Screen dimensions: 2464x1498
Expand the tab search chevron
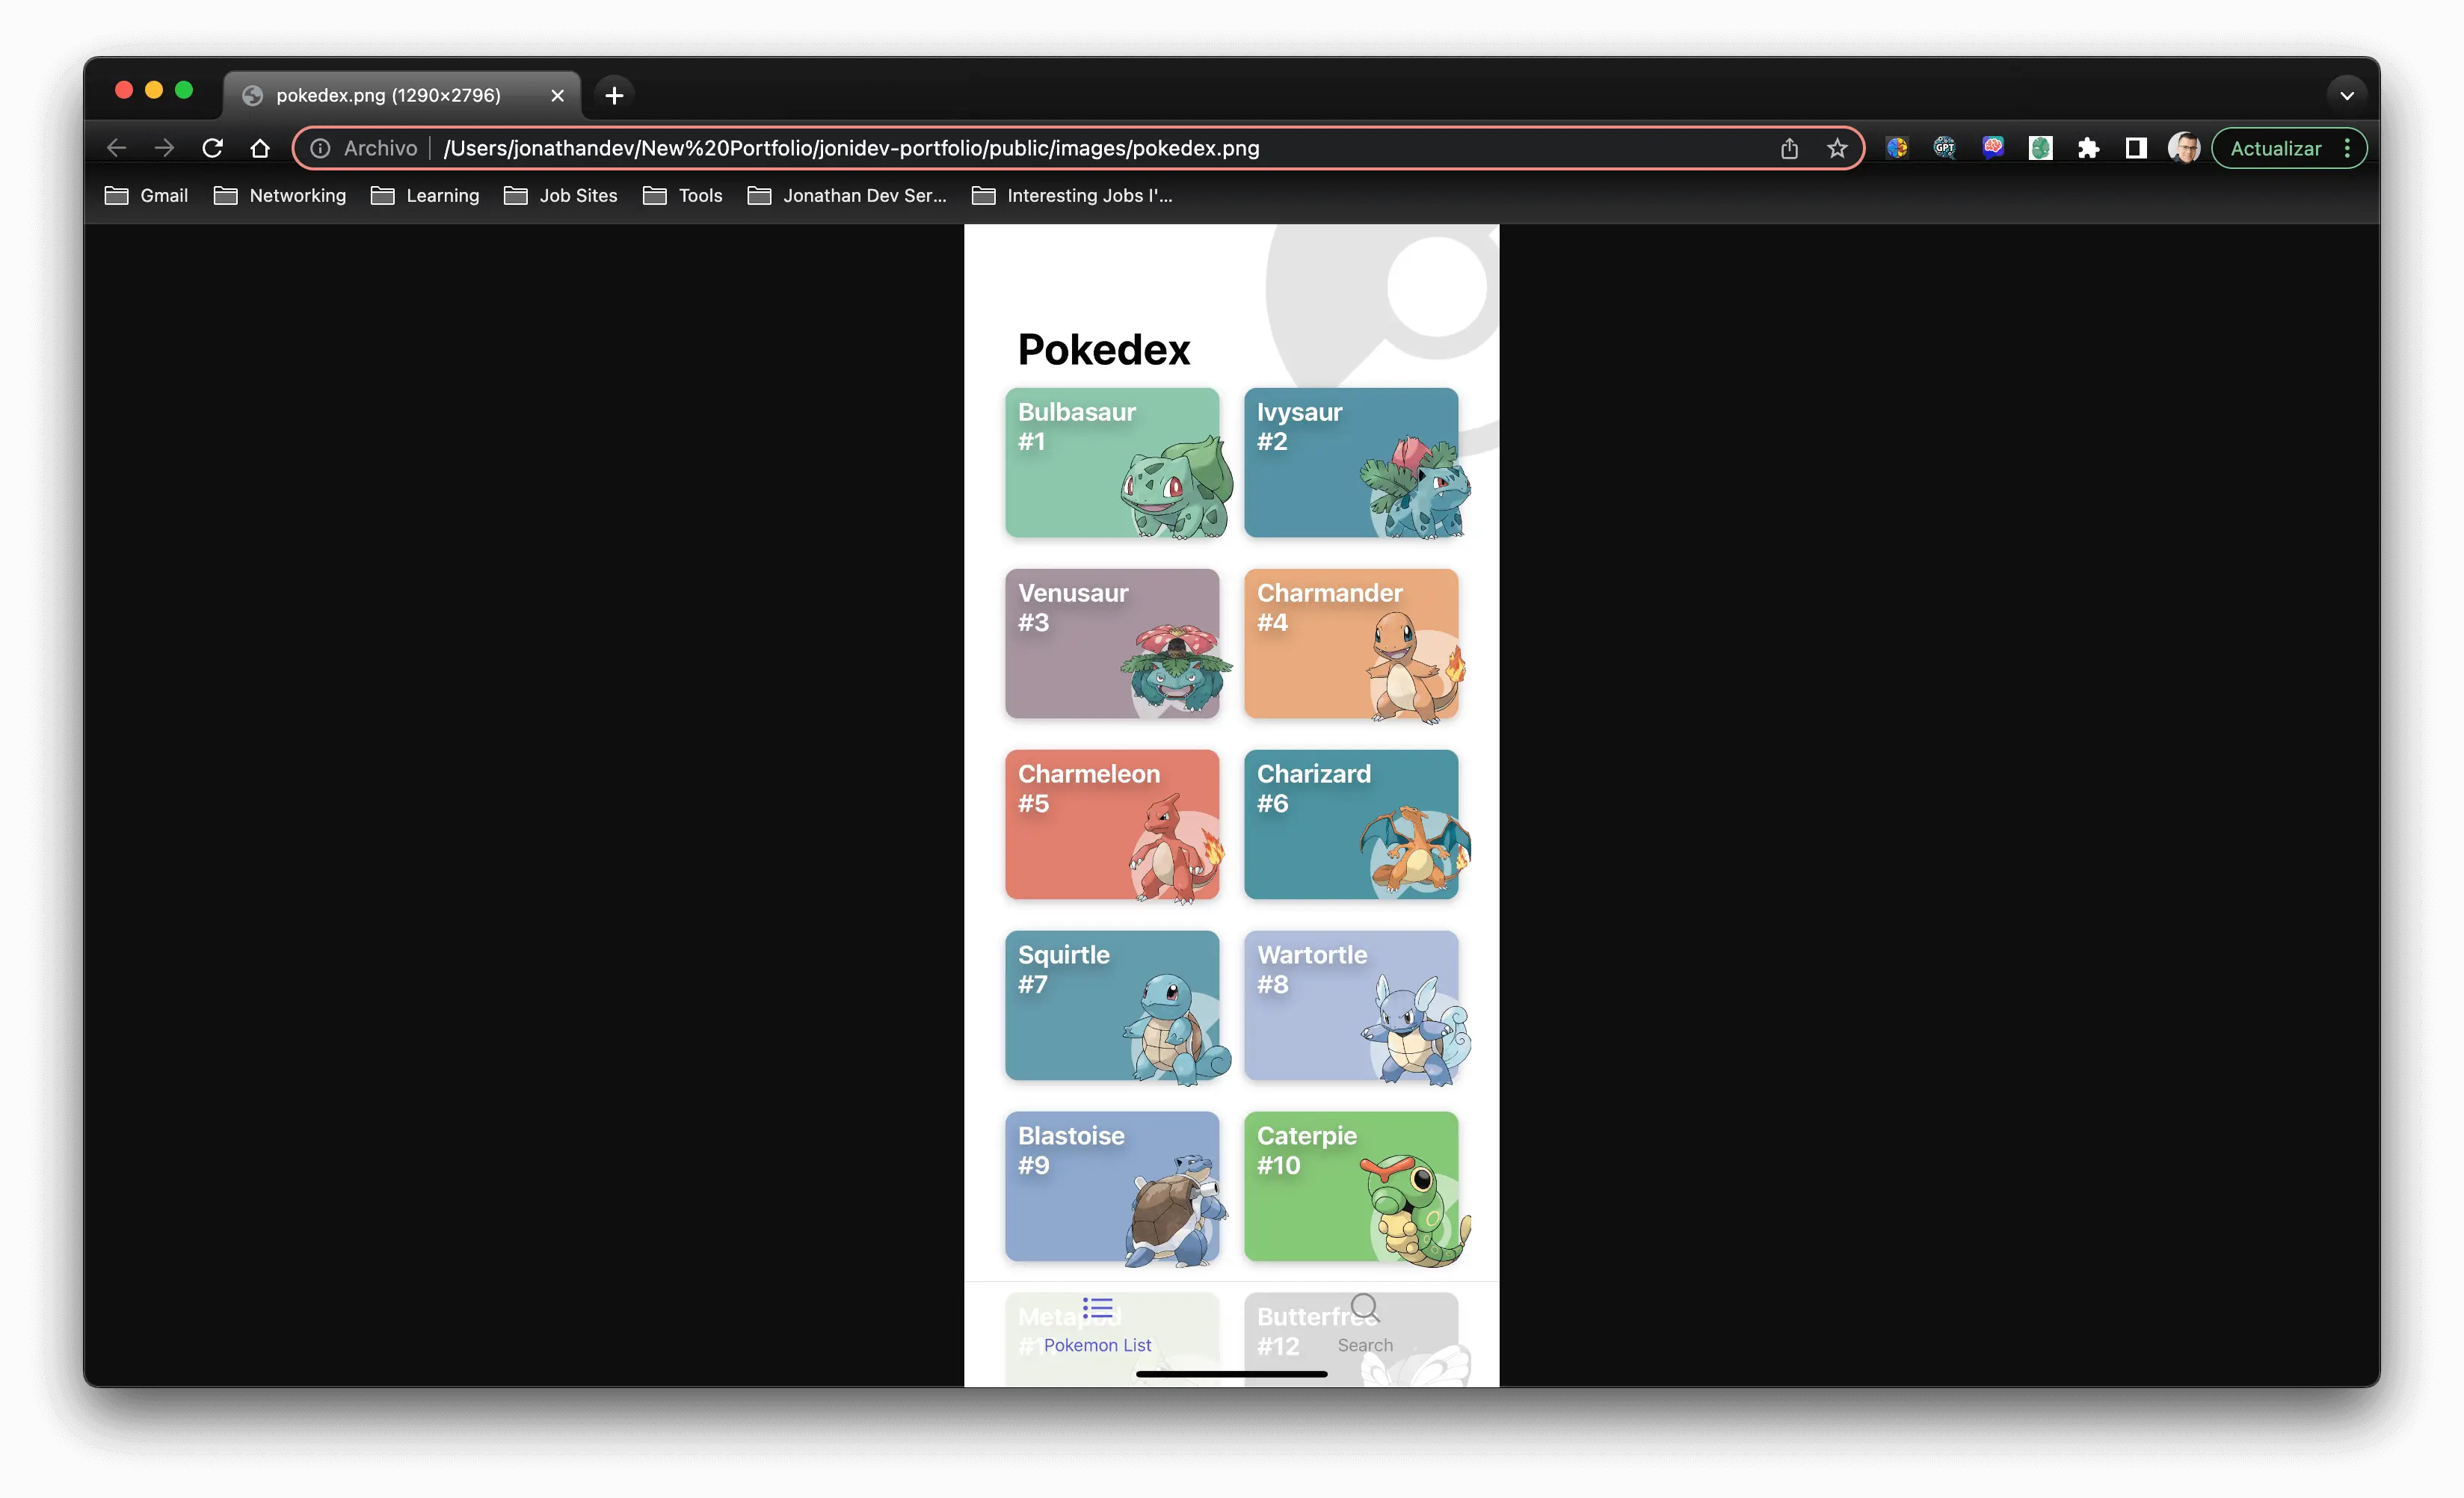click(x=2347, y=95)
